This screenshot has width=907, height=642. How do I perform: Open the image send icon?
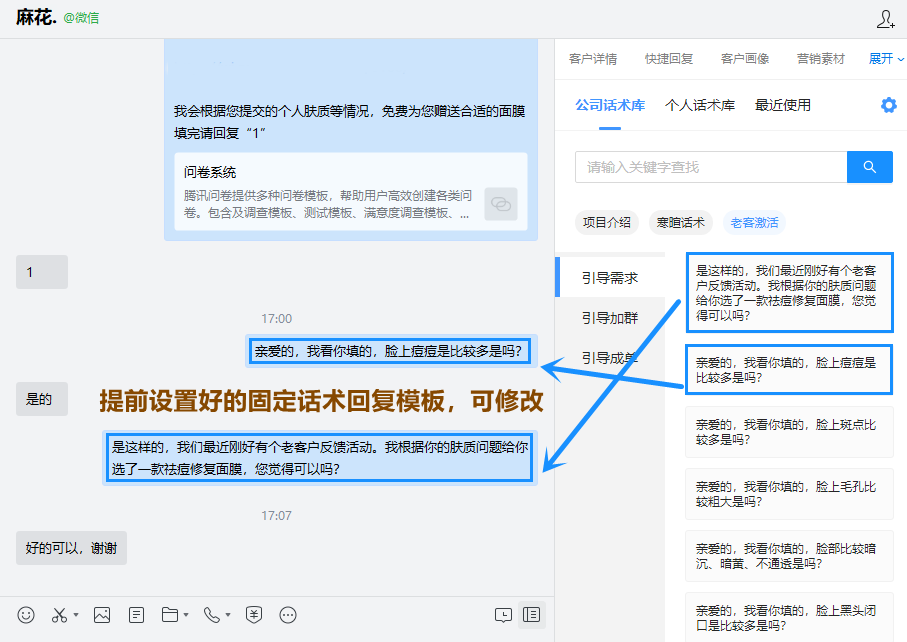click(101, 615)
